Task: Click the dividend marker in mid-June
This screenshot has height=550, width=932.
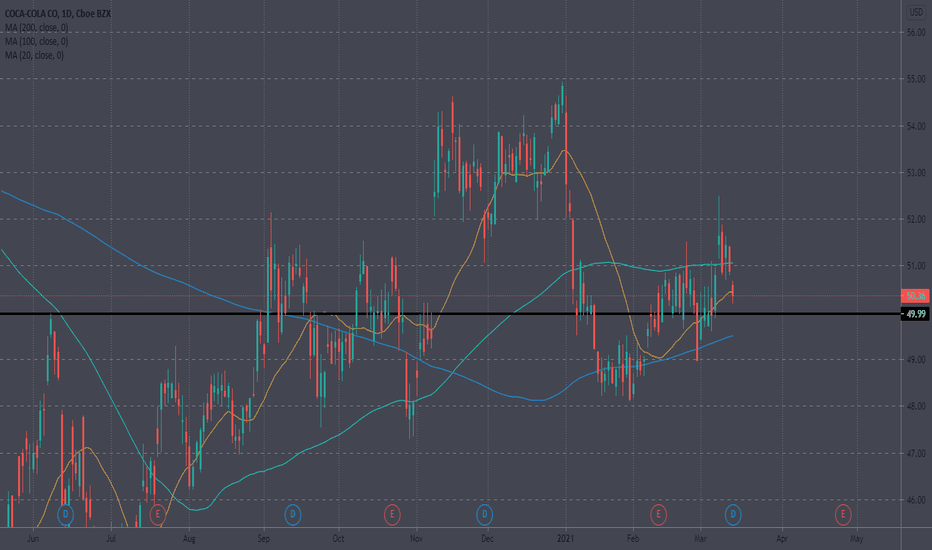Action: click(x=65, y=514)
